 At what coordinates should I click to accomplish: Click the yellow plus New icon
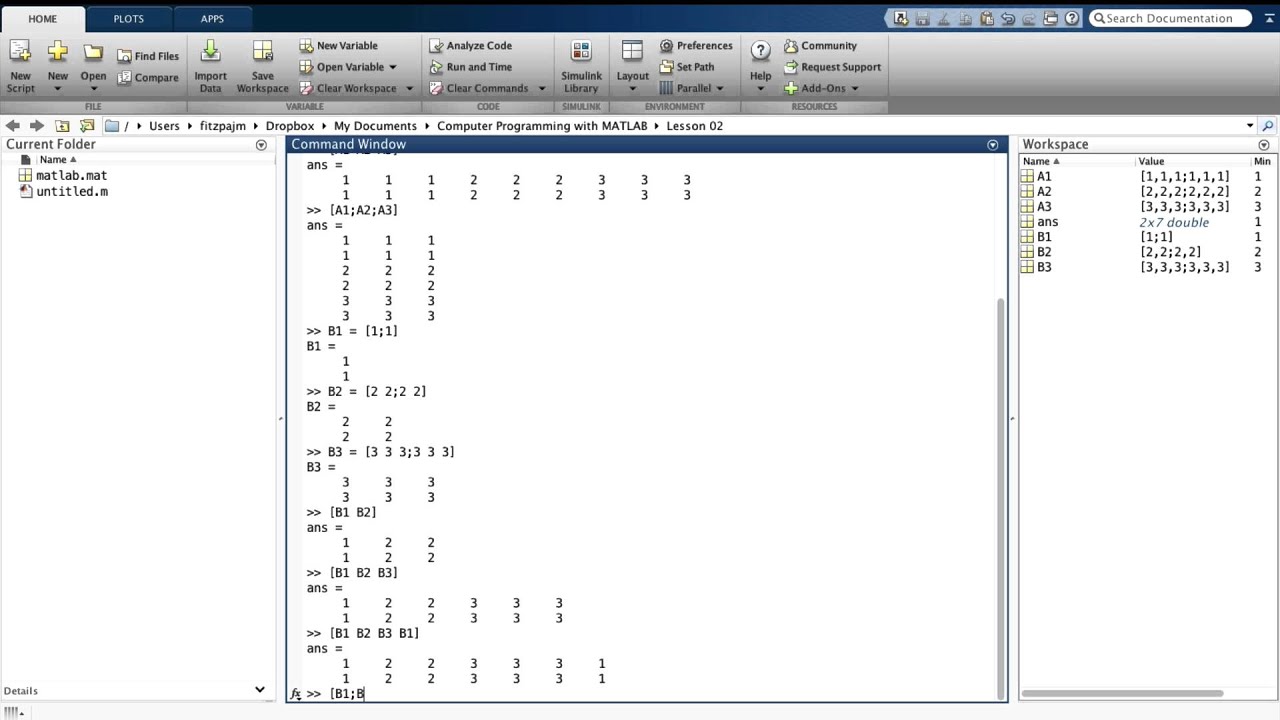tap(58, 52)
